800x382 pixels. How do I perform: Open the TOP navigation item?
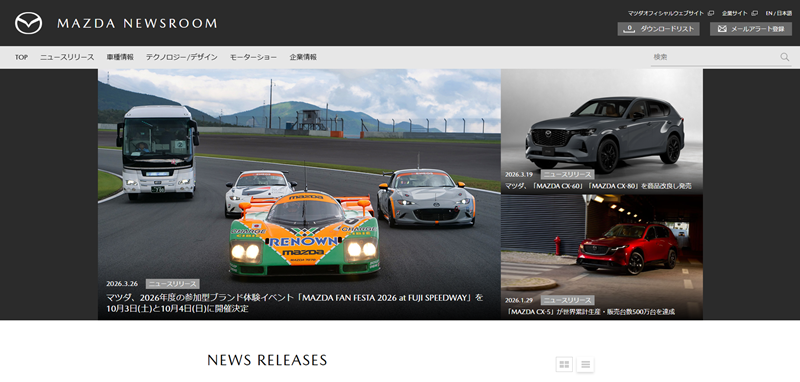(x=21, y=57)
